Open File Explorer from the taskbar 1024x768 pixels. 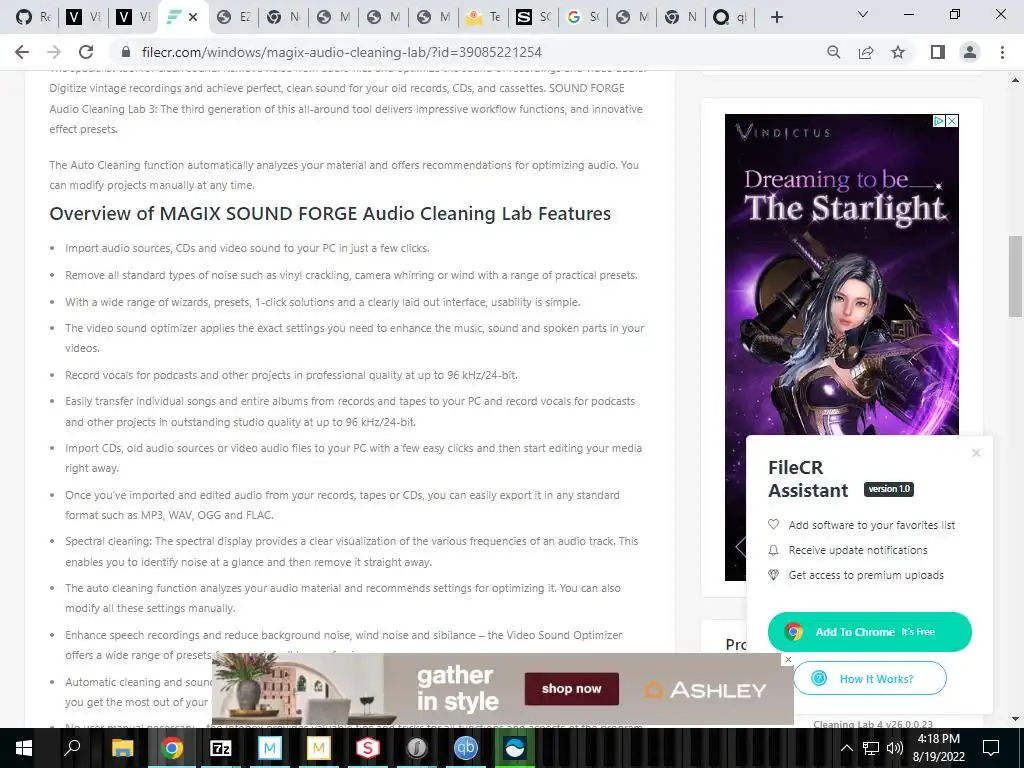click(122, 748)
